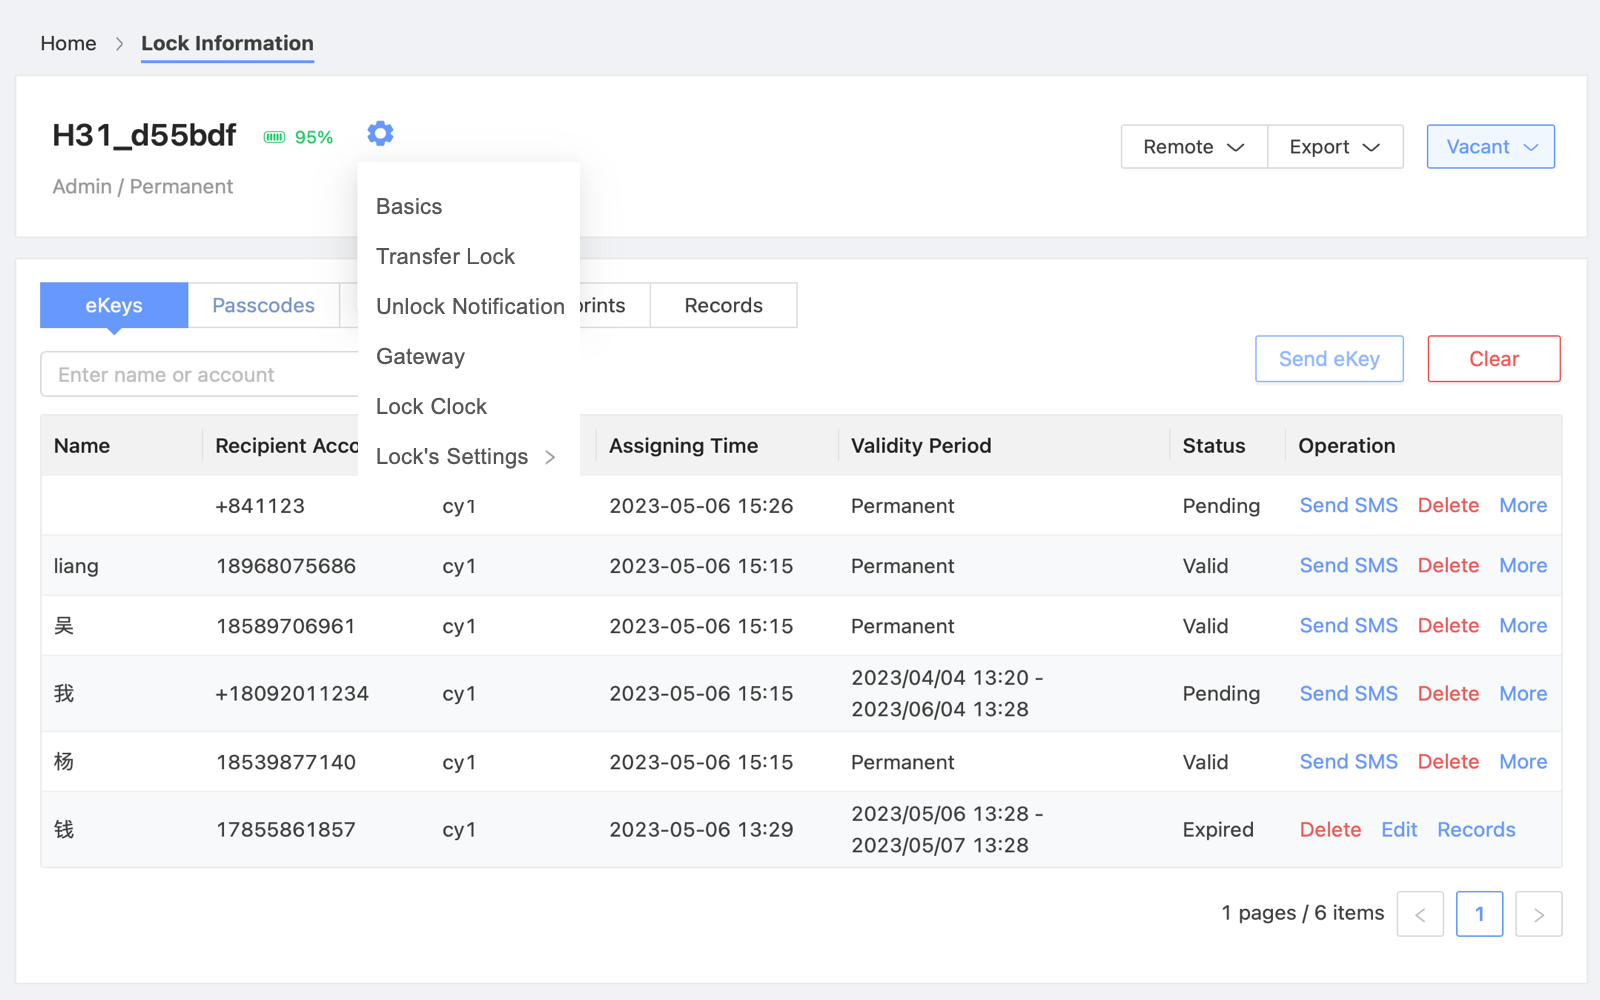Click the Operation column header
The width and height of the screenshot is (1600, 1000).
point(1346,446)
